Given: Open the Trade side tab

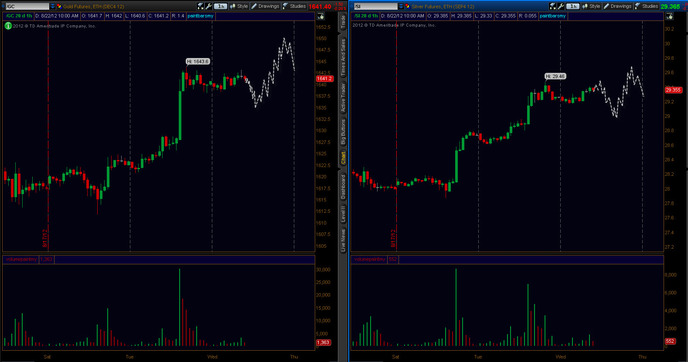Looking at the screenshot, I should click(343, 22).
